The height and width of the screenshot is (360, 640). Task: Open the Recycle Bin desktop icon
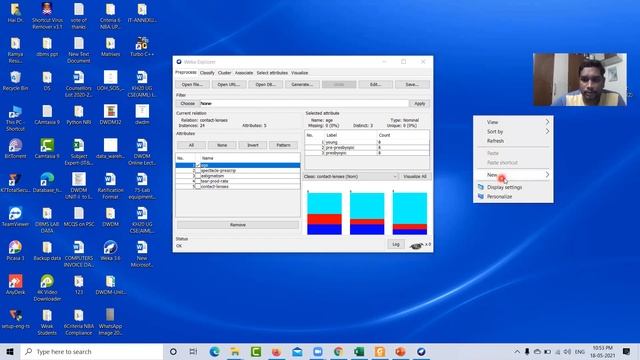click(15, 81)
